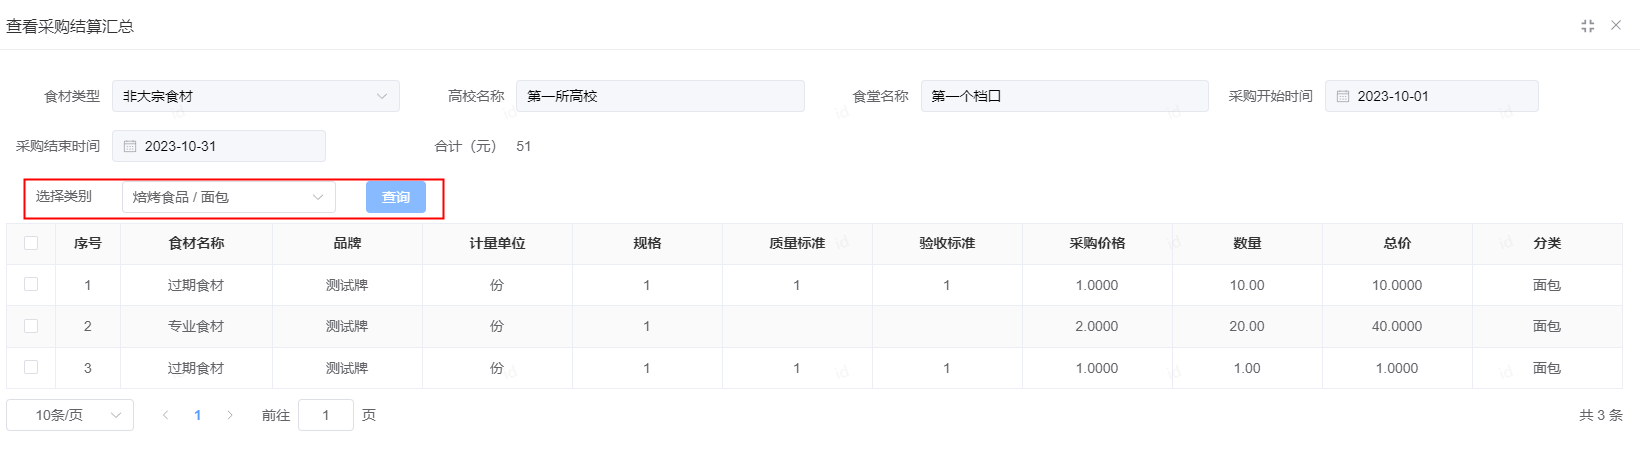1640x454 pixels.
Task: Click quantity 20.00 cell
Action: [1247, 326]
